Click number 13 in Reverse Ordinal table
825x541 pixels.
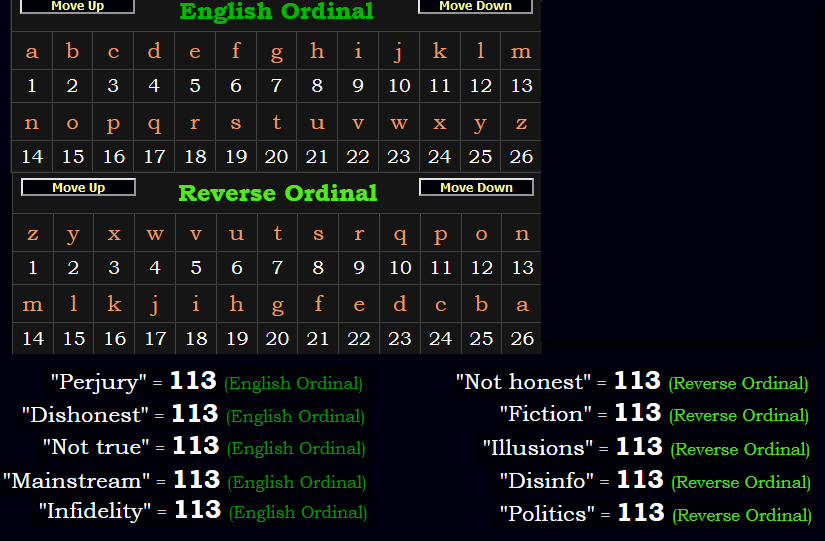pyautogui.click(x=522, y=267)
